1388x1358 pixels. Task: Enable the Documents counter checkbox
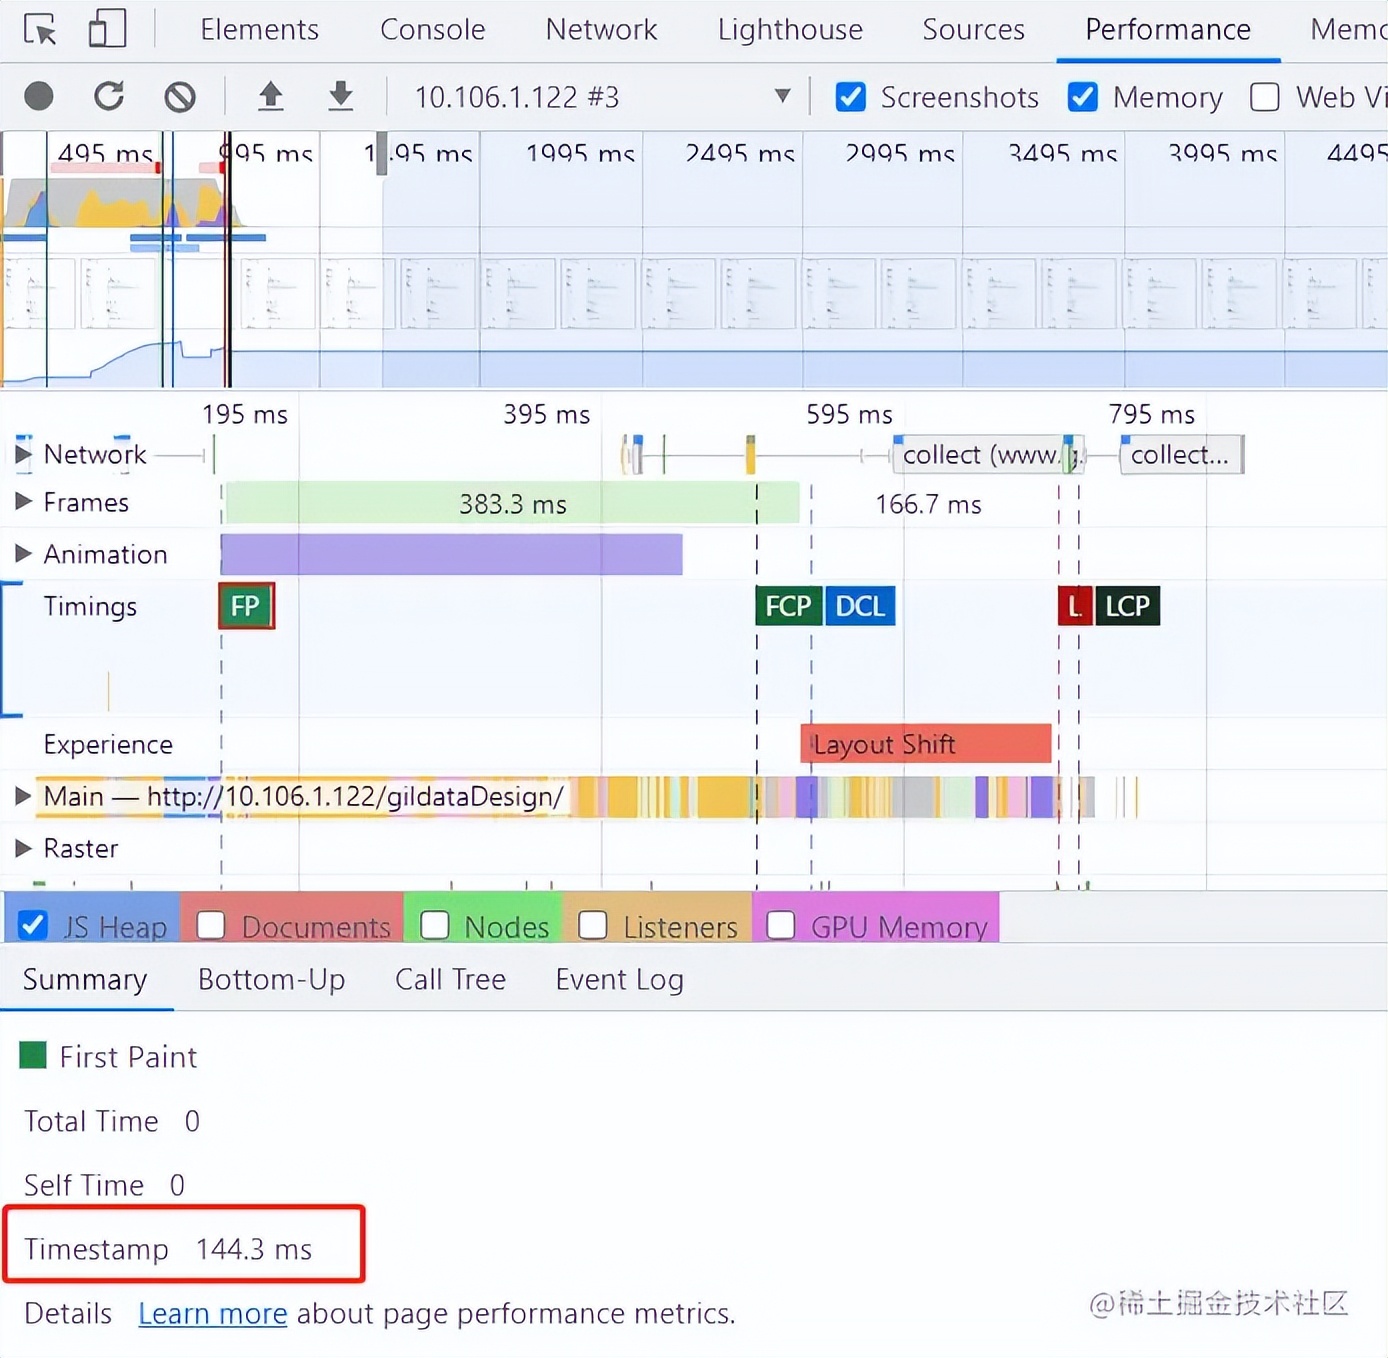[211, 926]
